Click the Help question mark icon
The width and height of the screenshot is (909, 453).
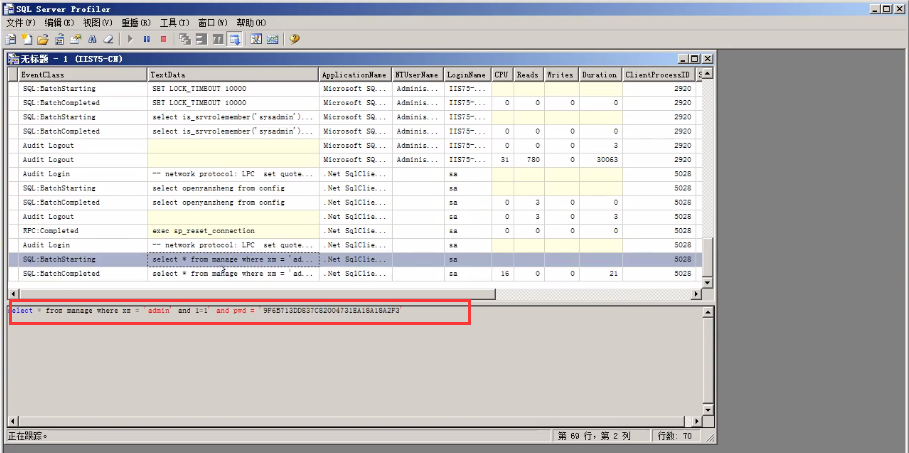click(294, 39)
